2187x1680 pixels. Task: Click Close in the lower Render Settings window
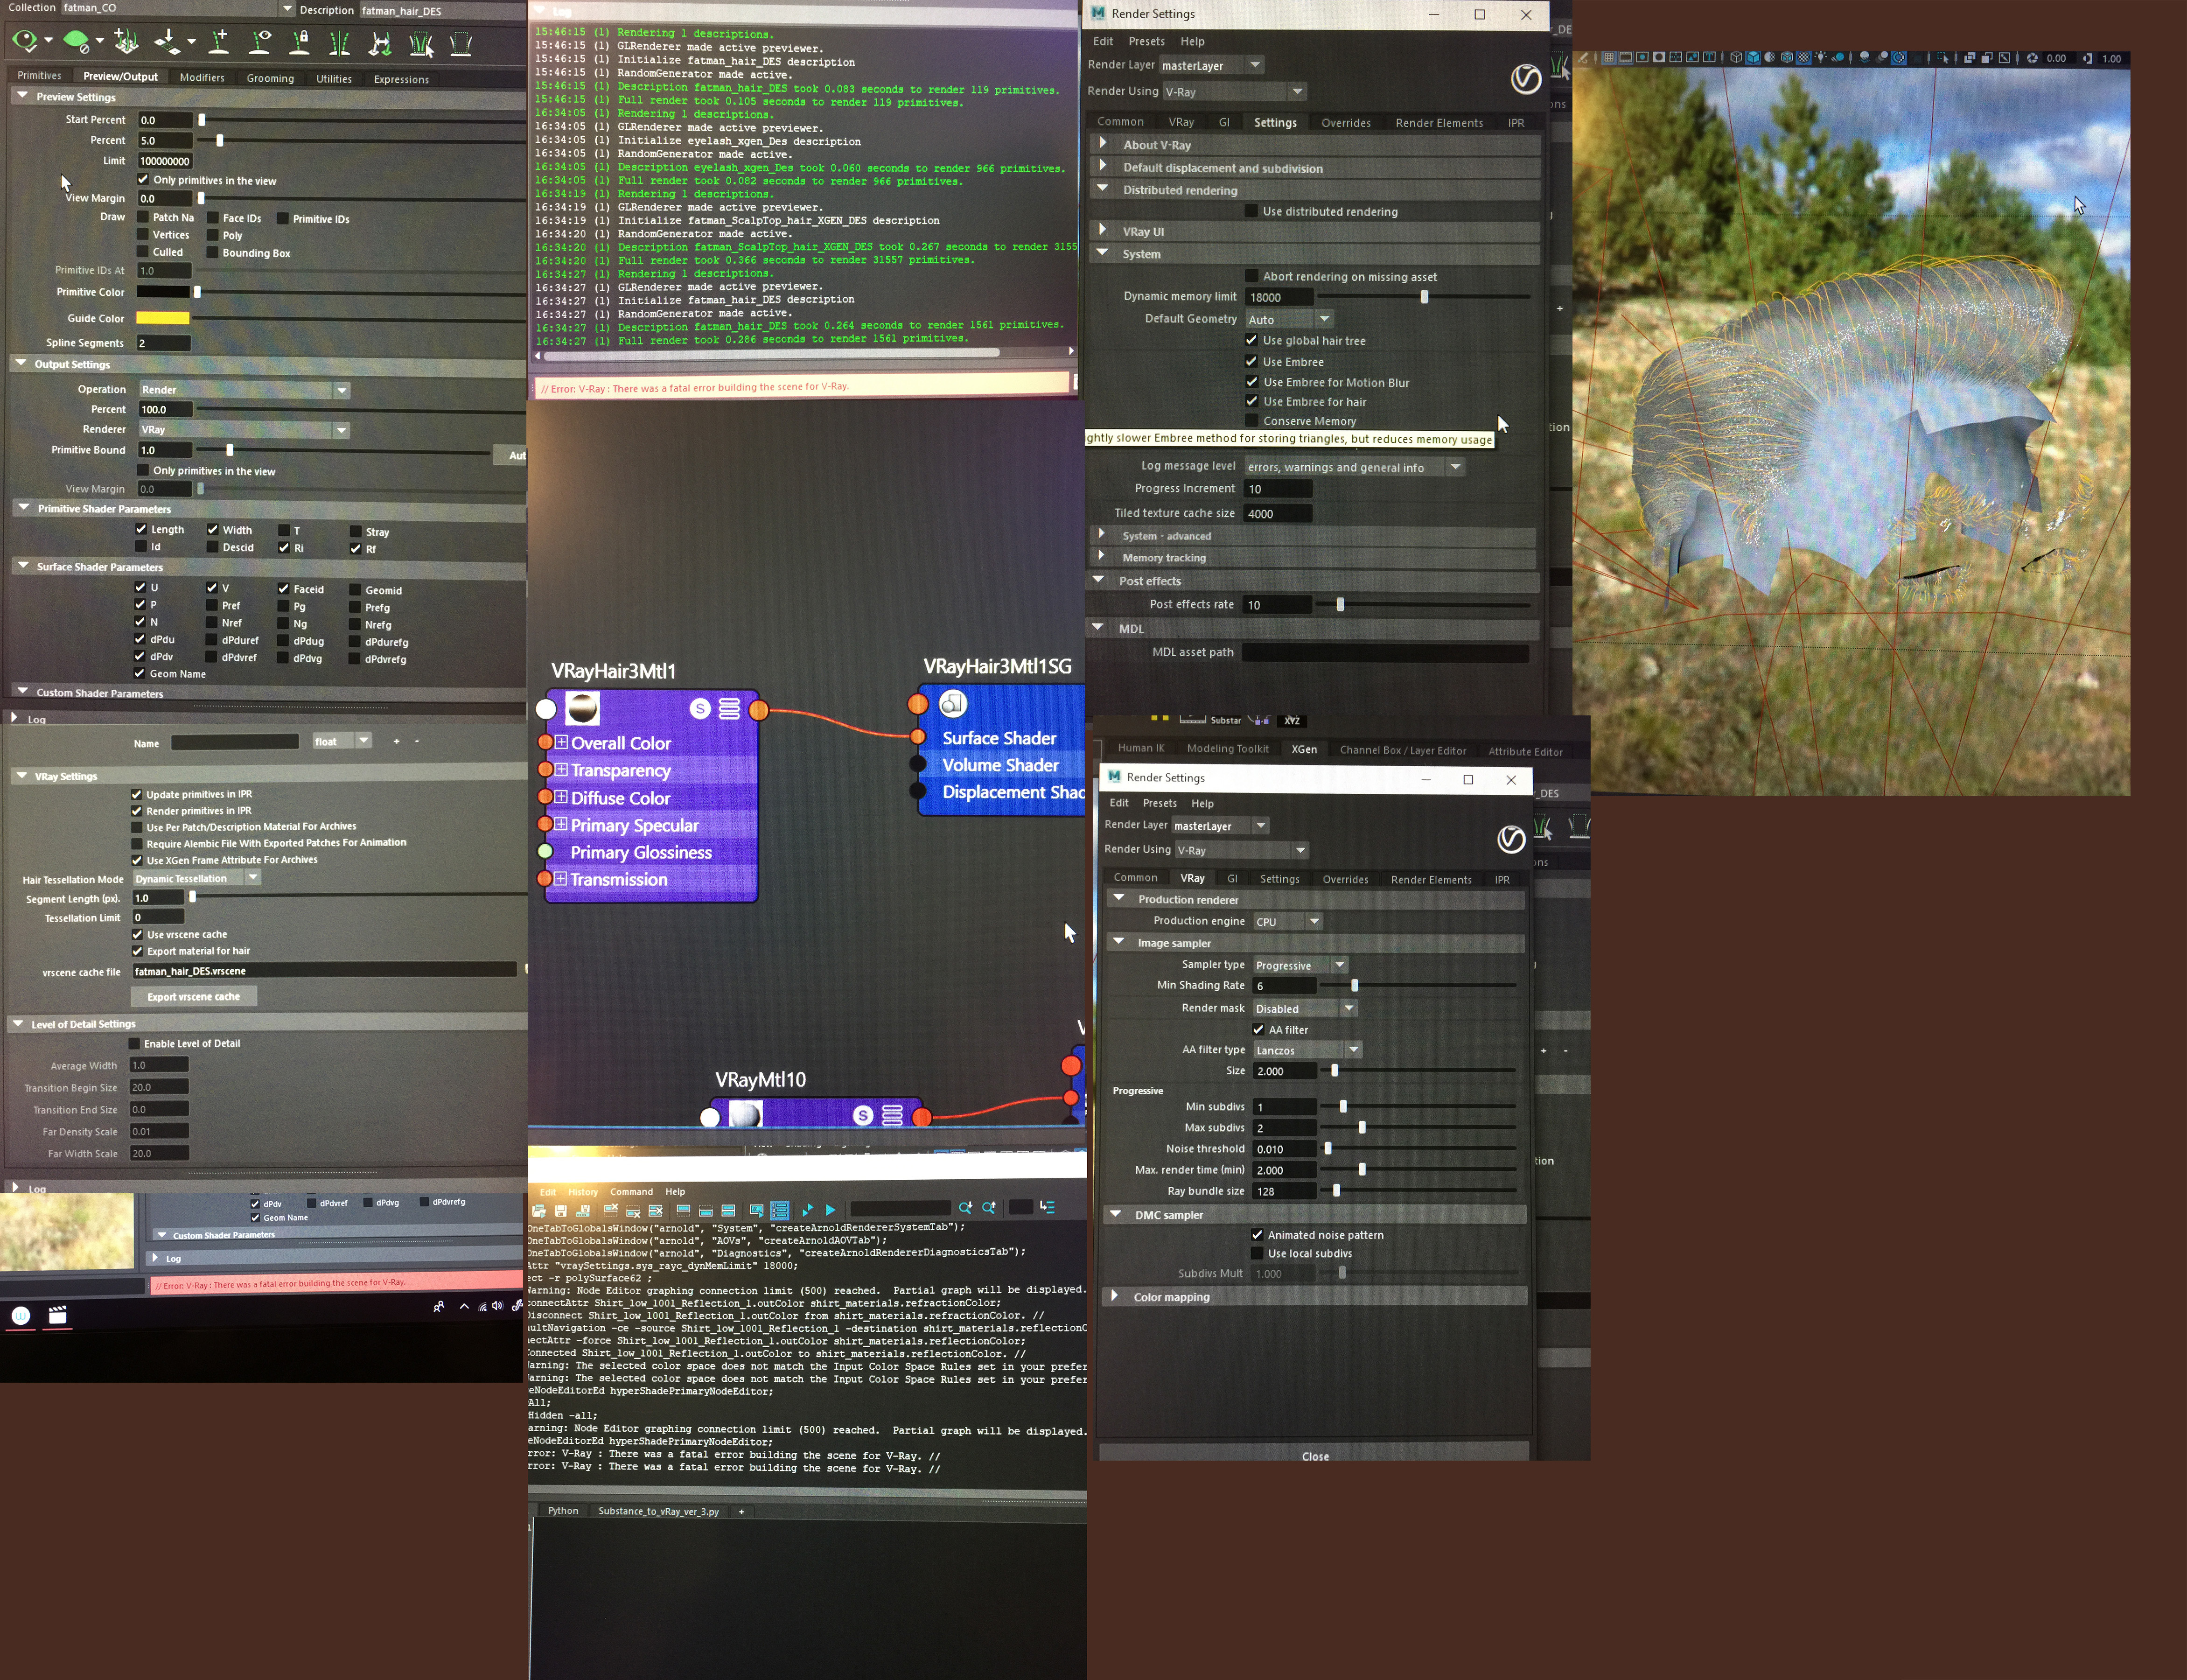[1314, 1455]
